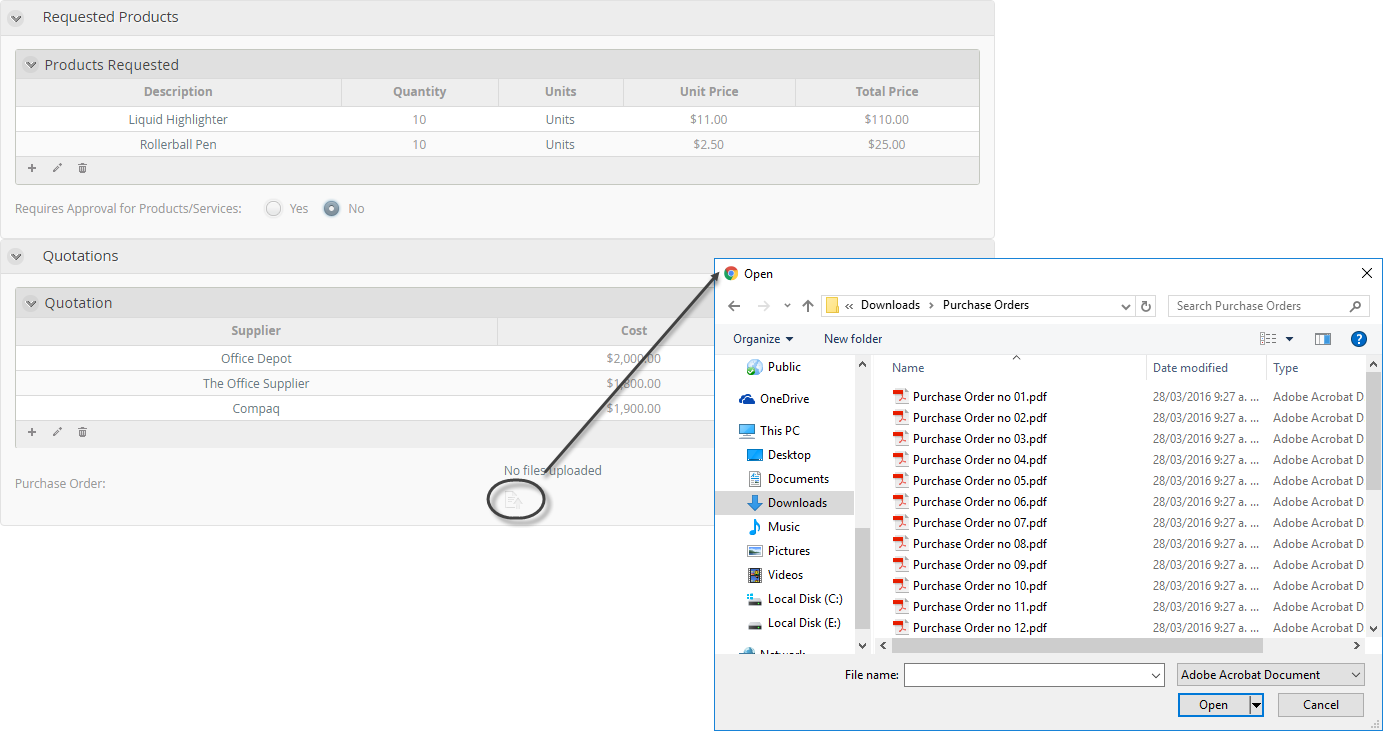This screenshot has width=1383, height=731.
Task: Click Downloads in the address bar
Action: click(890, 305)
